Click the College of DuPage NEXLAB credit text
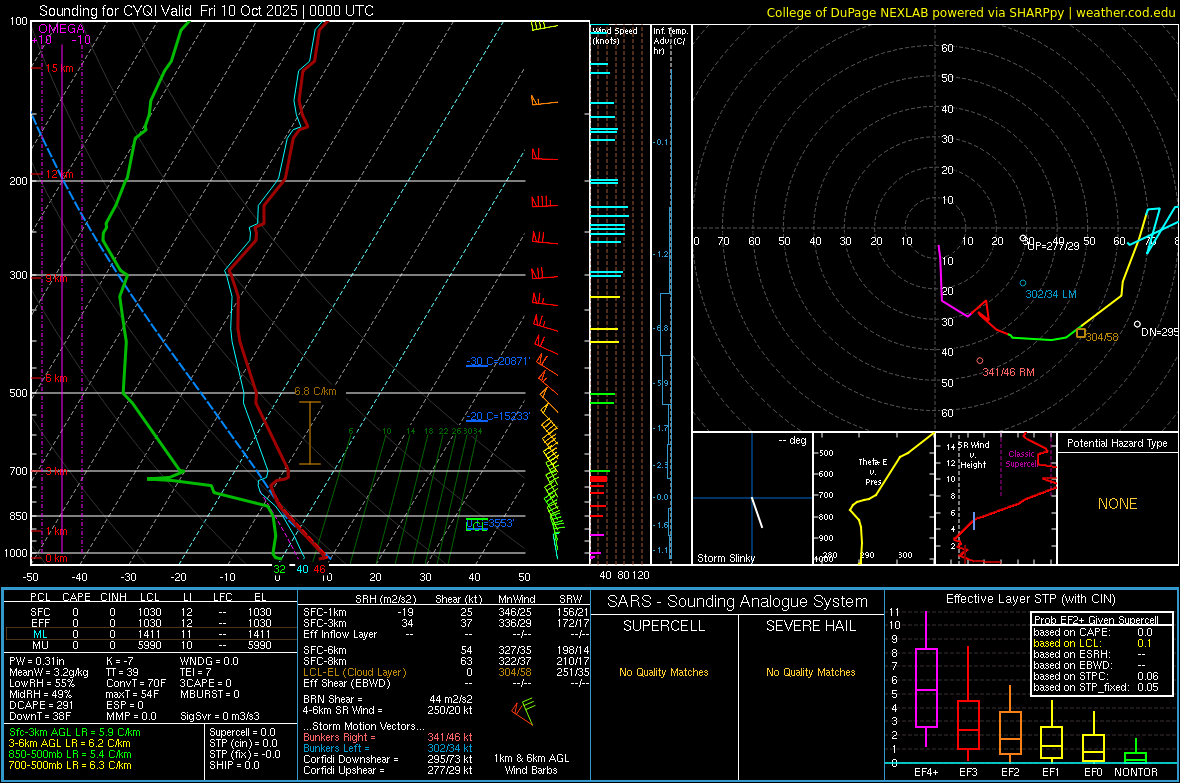This screenshot has height=783, width=1180. click(971, 12)
